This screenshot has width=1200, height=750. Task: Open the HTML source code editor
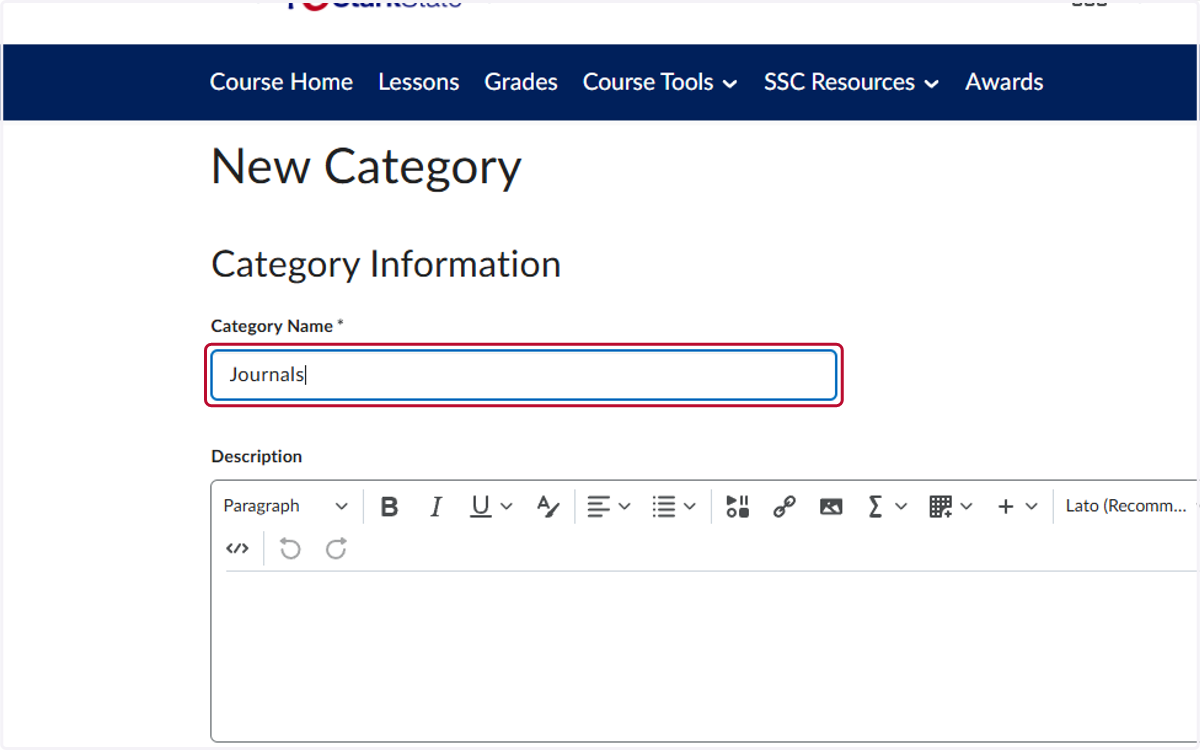click(237, 548)
